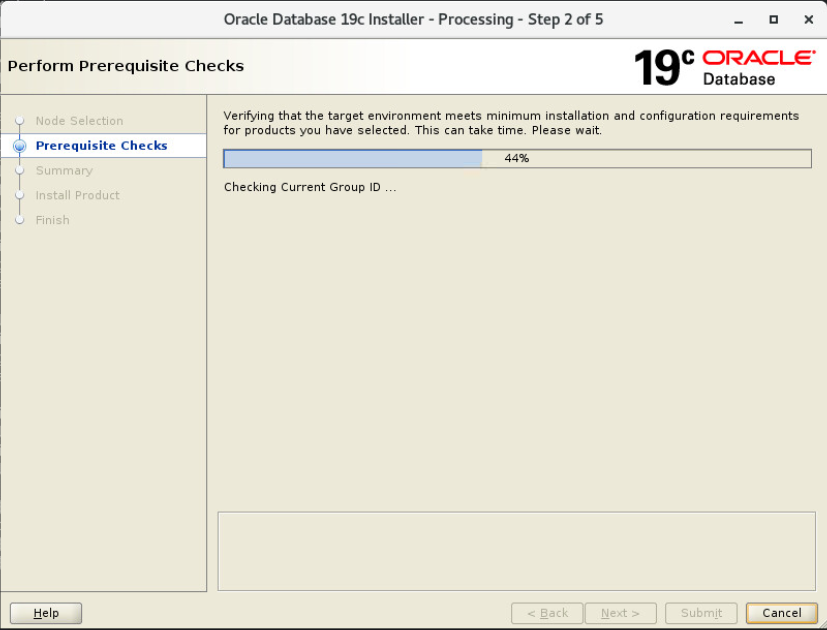This screenshot has height=630, width=827.
Task: Click the Help button
Action: click(46, 613)
